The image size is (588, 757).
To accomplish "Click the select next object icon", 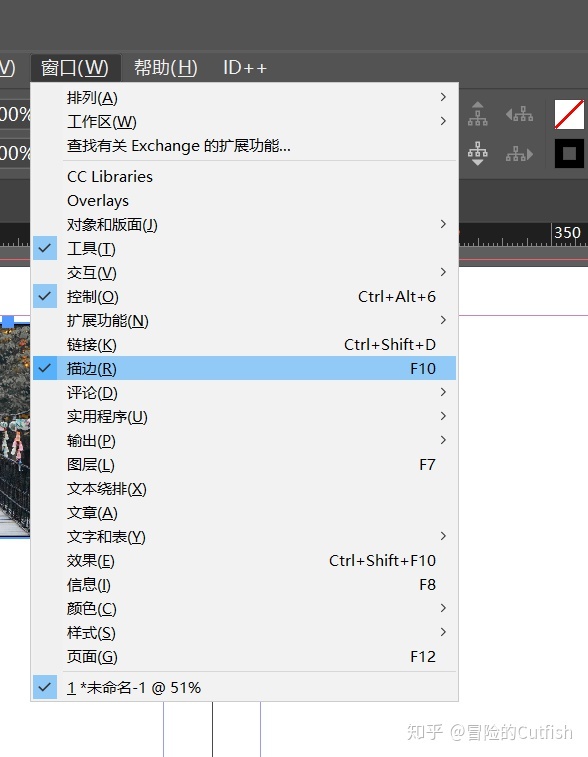I will (x=519, y=154).
